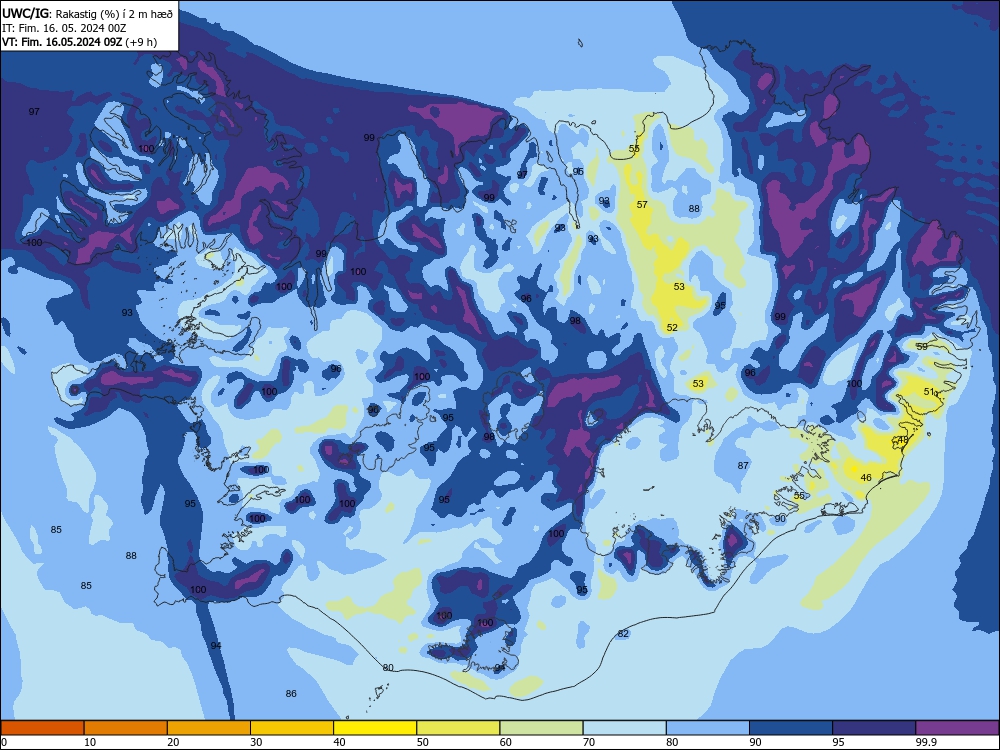Click the dark orange 0–10 legend color band
This screenshot has height=750, width=1000.
click(42, 728)
